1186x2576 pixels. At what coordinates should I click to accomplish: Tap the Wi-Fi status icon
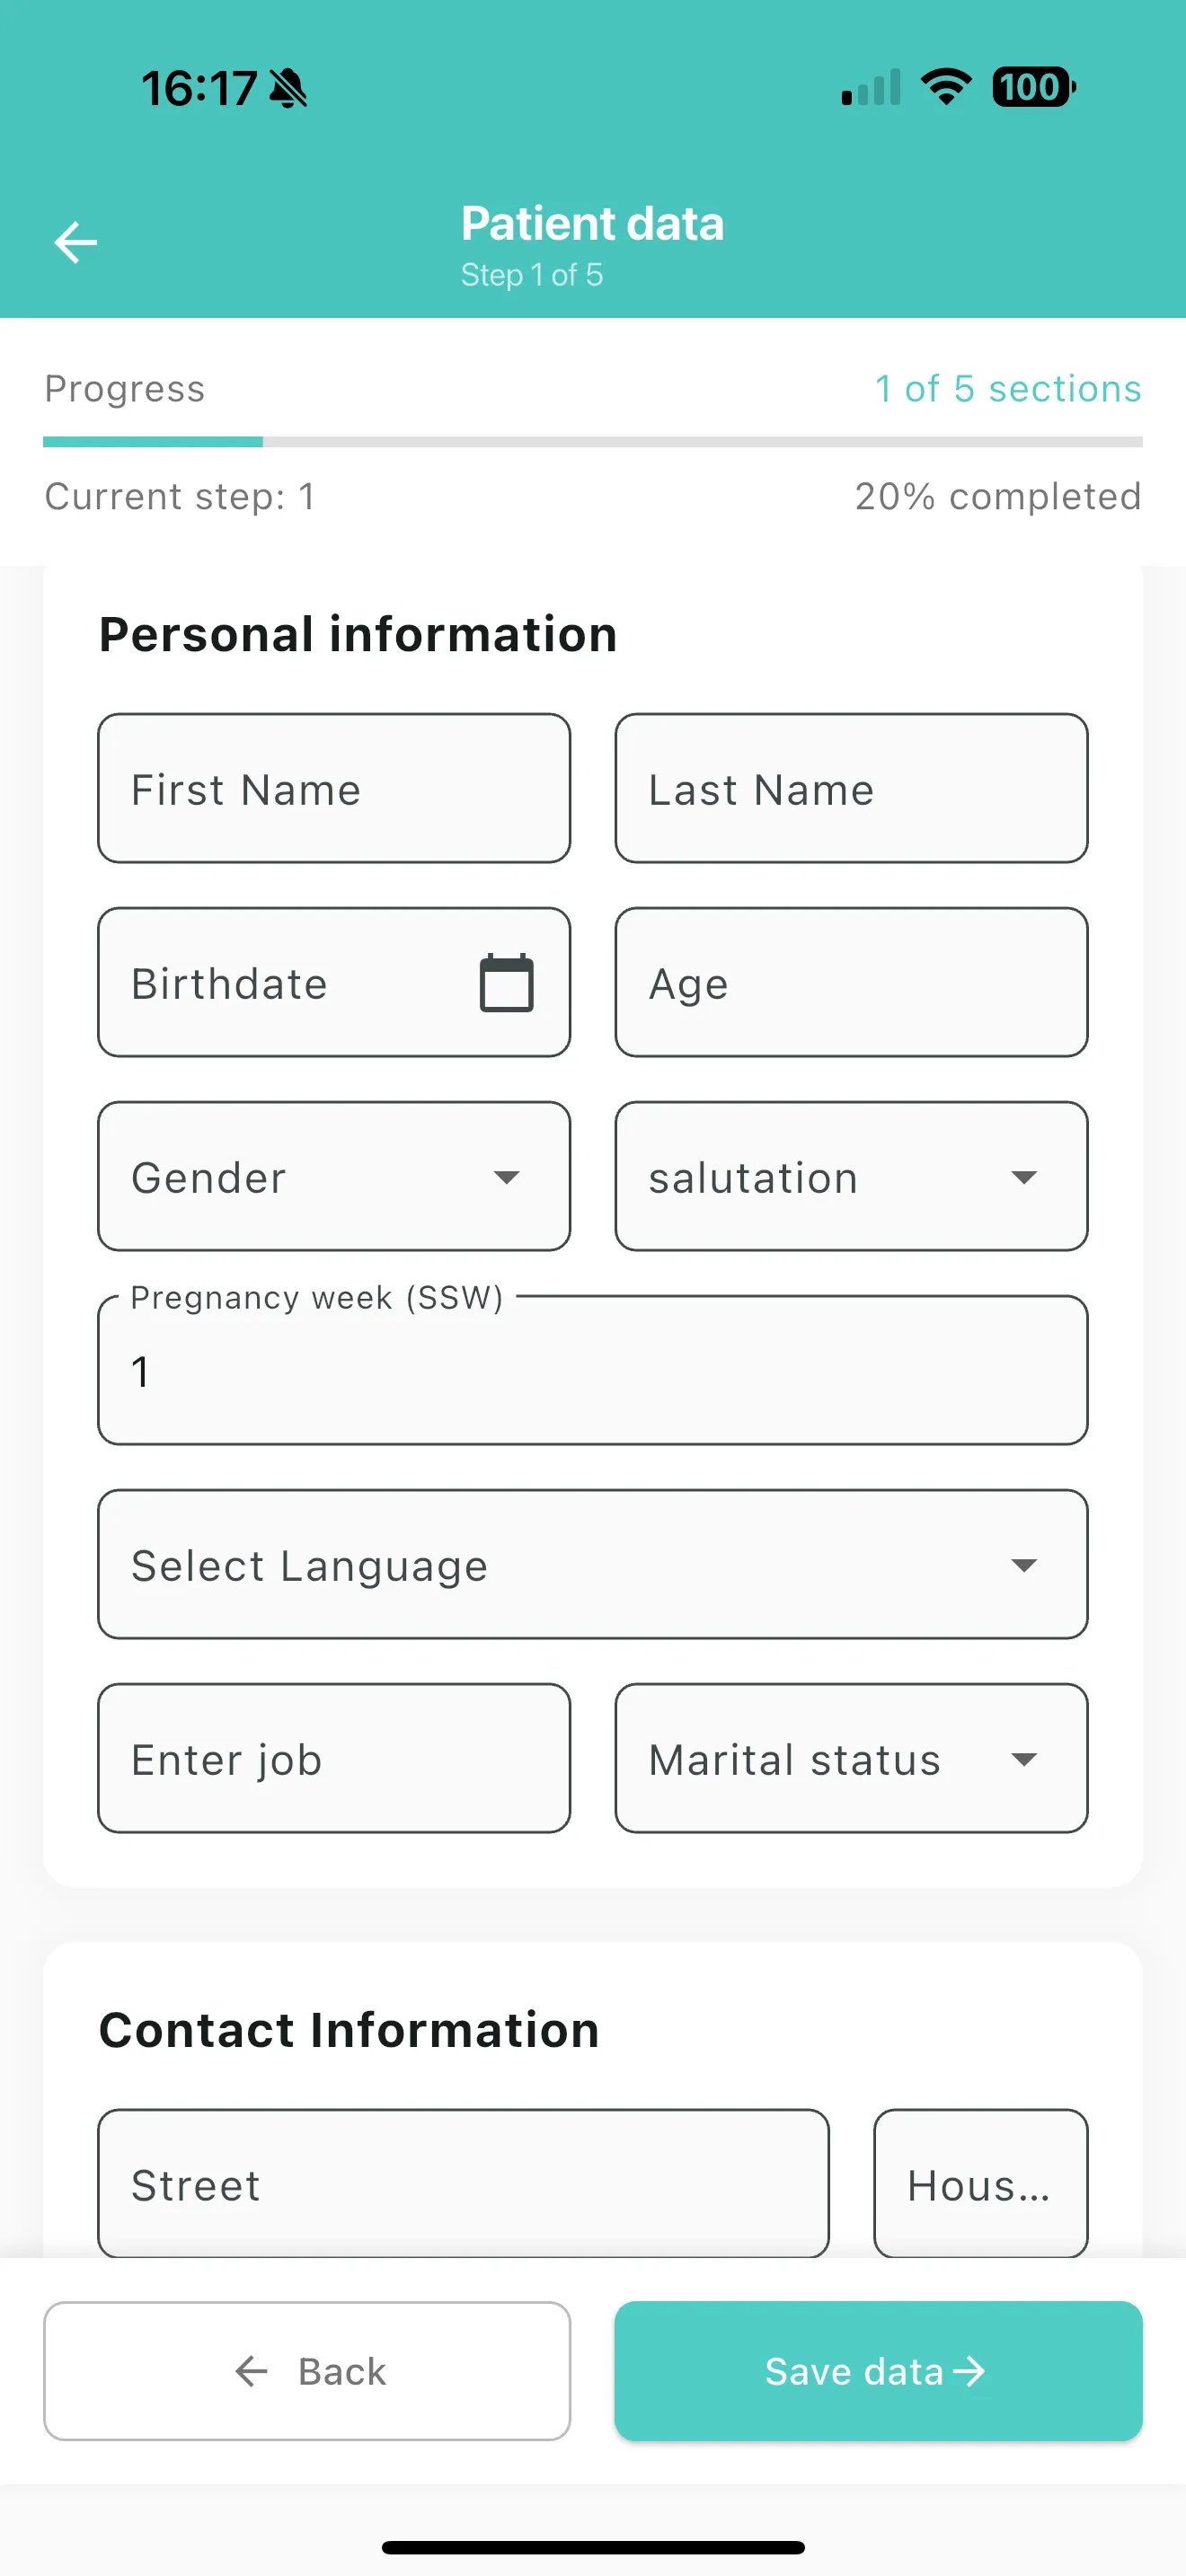coord(946,87)
